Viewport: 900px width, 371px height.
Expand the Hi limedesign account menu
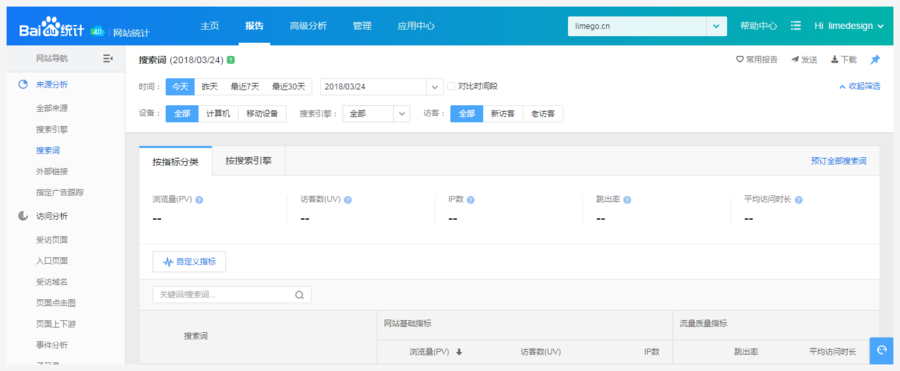(x=848, y=26)
